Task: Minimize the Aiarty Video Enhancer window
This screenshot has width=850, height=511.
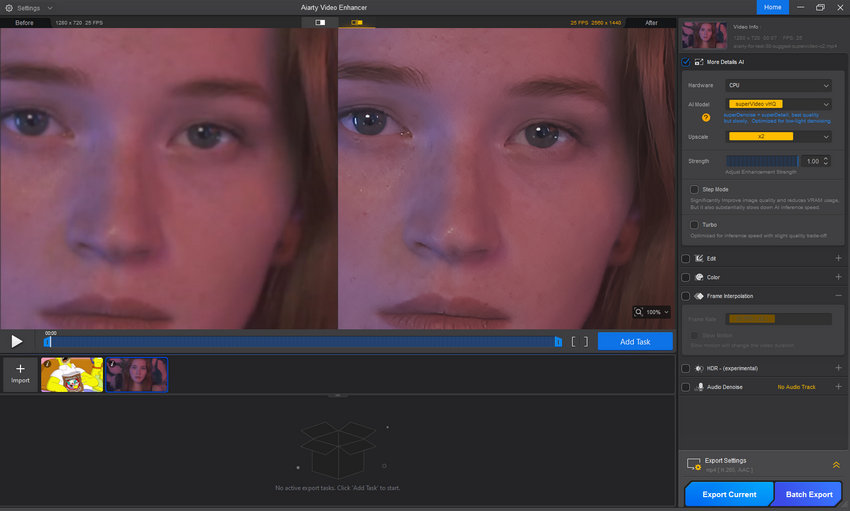Action: coord(800,7)
